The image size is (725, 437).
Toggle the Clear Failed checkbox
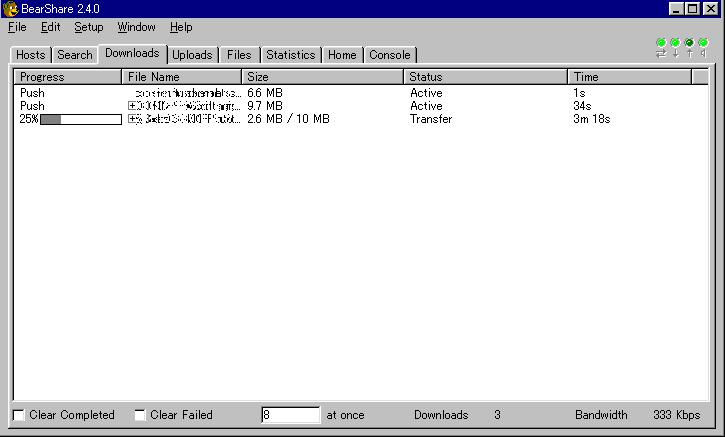140,415
